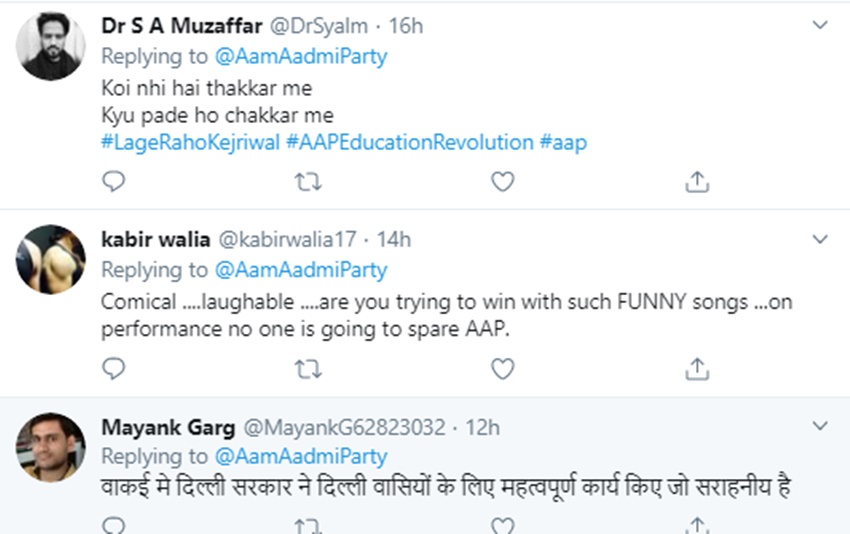
Task: Open @AamAadmiParty mention in Muzaffar's tweet
Action: [301, 56]
